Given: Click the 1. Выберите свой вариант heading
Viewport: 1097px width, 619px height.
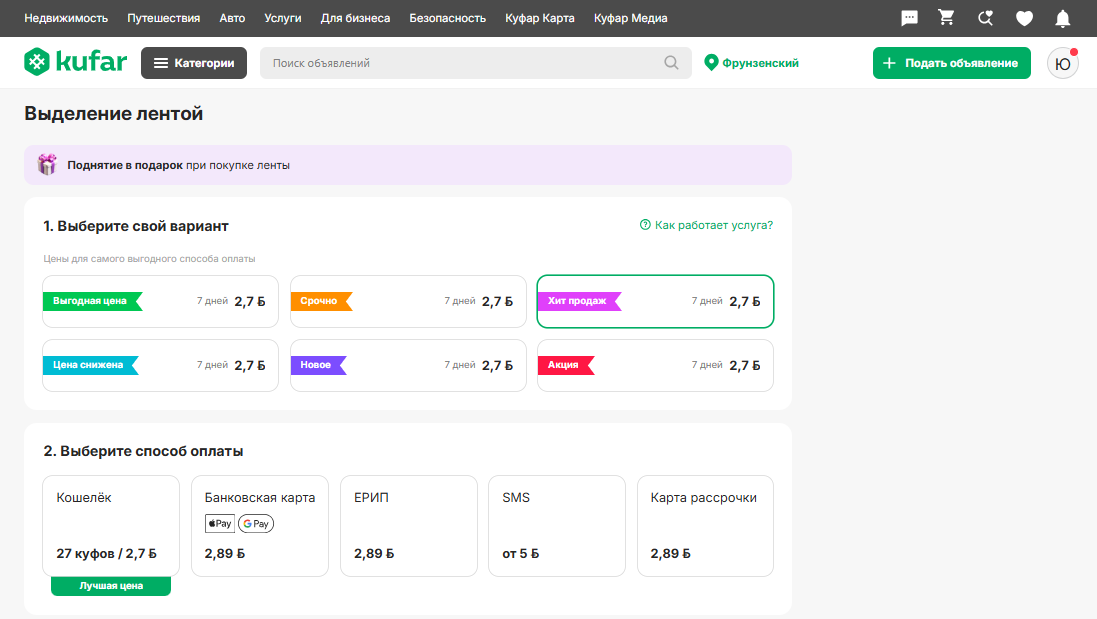Looking at the screenshot, I should coord(136,226).
